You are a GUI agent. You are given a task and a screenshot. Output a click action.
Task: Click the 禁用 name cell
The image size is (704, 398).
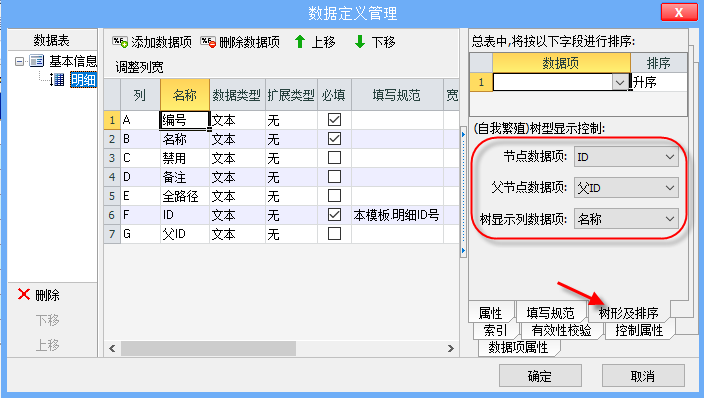pyautogui.click(x=185, y=158)
